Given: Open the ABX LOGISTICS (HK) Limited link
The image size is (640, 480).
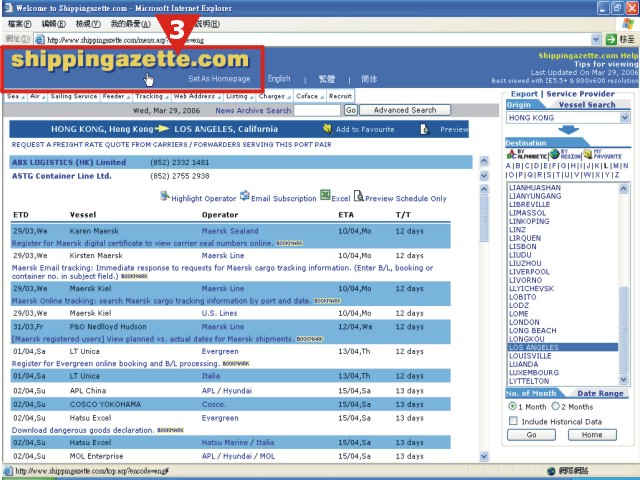Looking at the screenshot, I should 69,162.
